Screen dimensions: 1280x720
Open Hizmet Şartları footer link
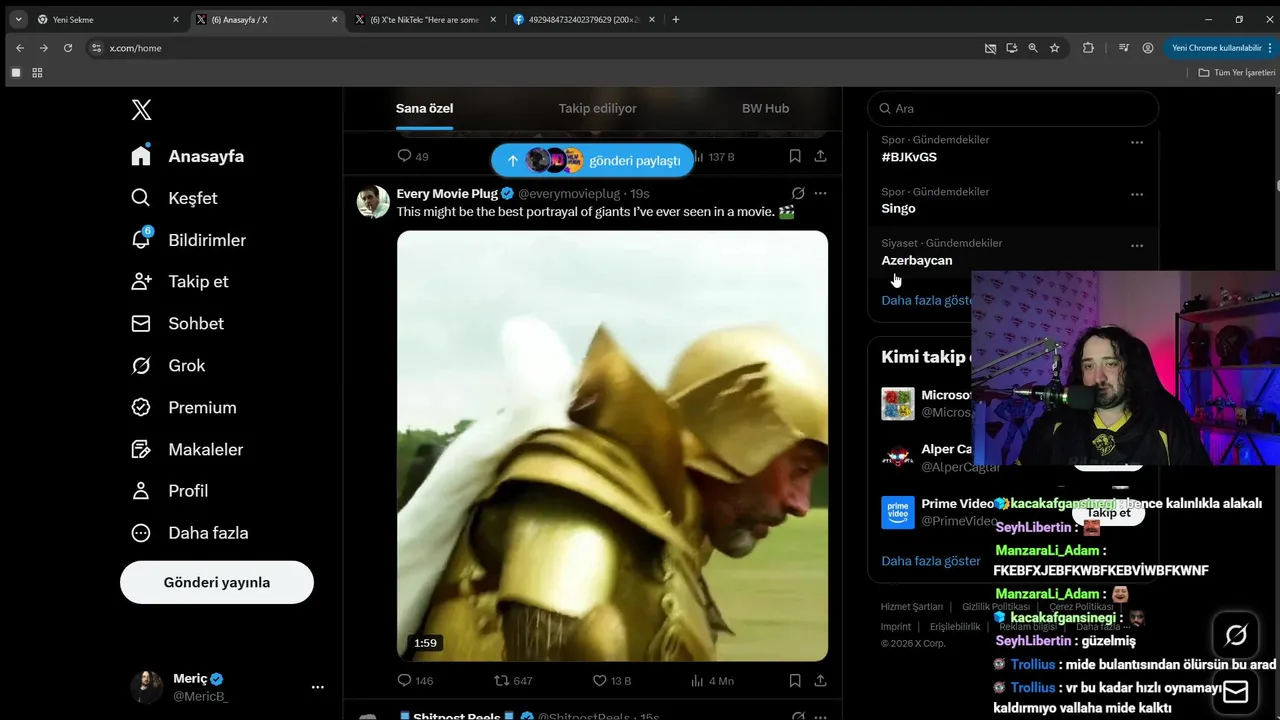point(911,607)
